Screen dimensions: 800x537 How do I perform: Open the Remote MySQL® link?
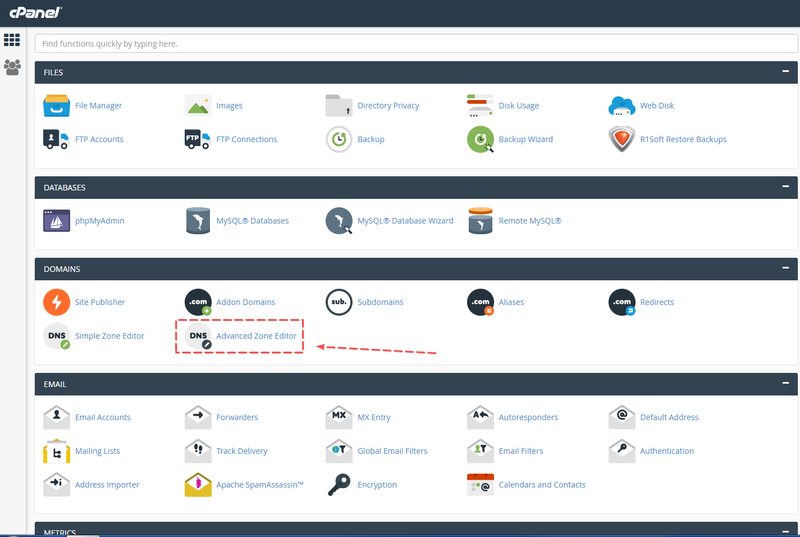[x=530, y=221]
